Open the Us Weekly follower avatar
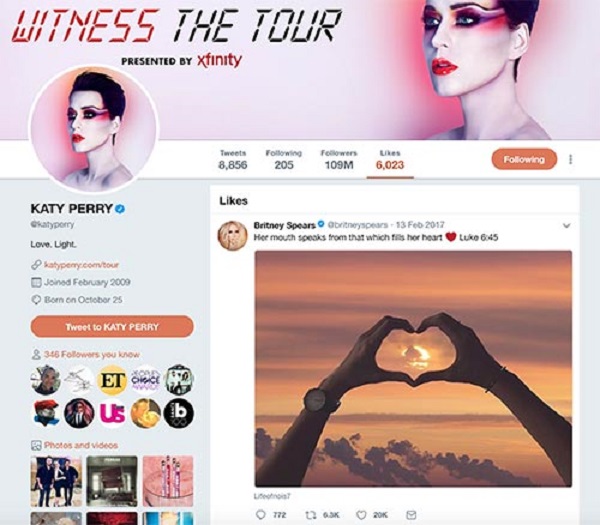The width and height of the screenshot is (600, 525). pyautogui.click(x=112, y=413)
